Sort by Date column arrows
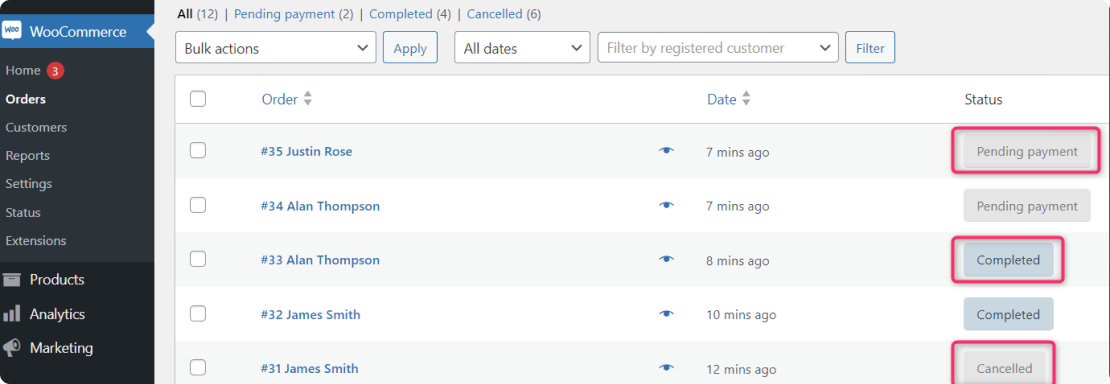1110x384 pixels. [x=745, y=99]
